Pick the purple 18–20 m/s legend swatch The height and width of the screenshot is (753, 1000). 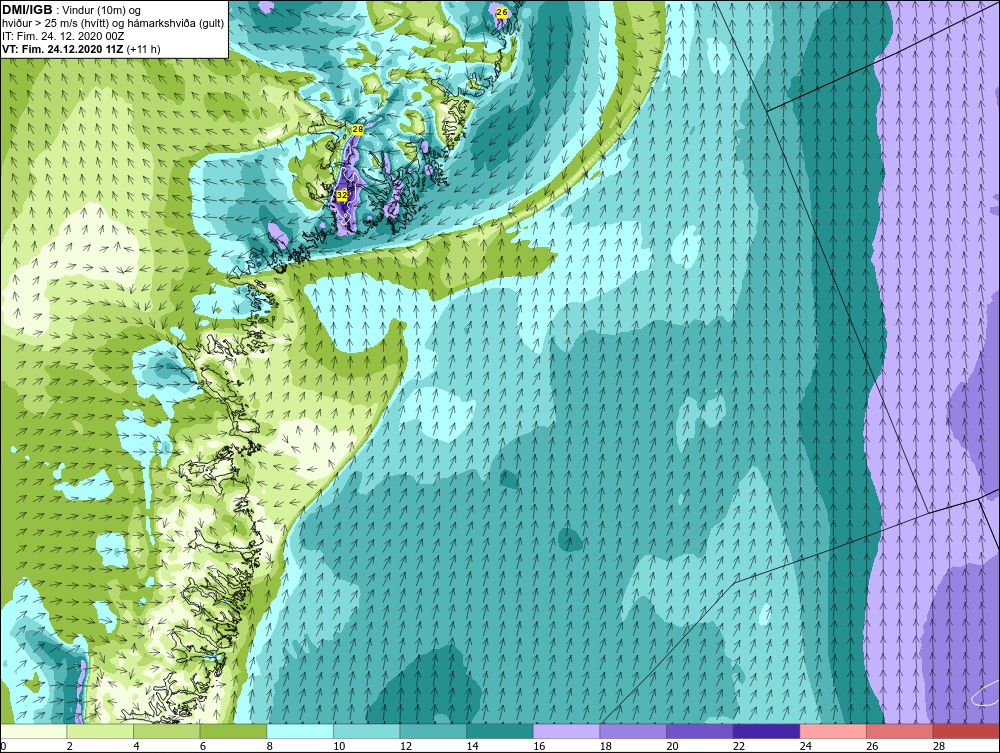coord(633,731)
